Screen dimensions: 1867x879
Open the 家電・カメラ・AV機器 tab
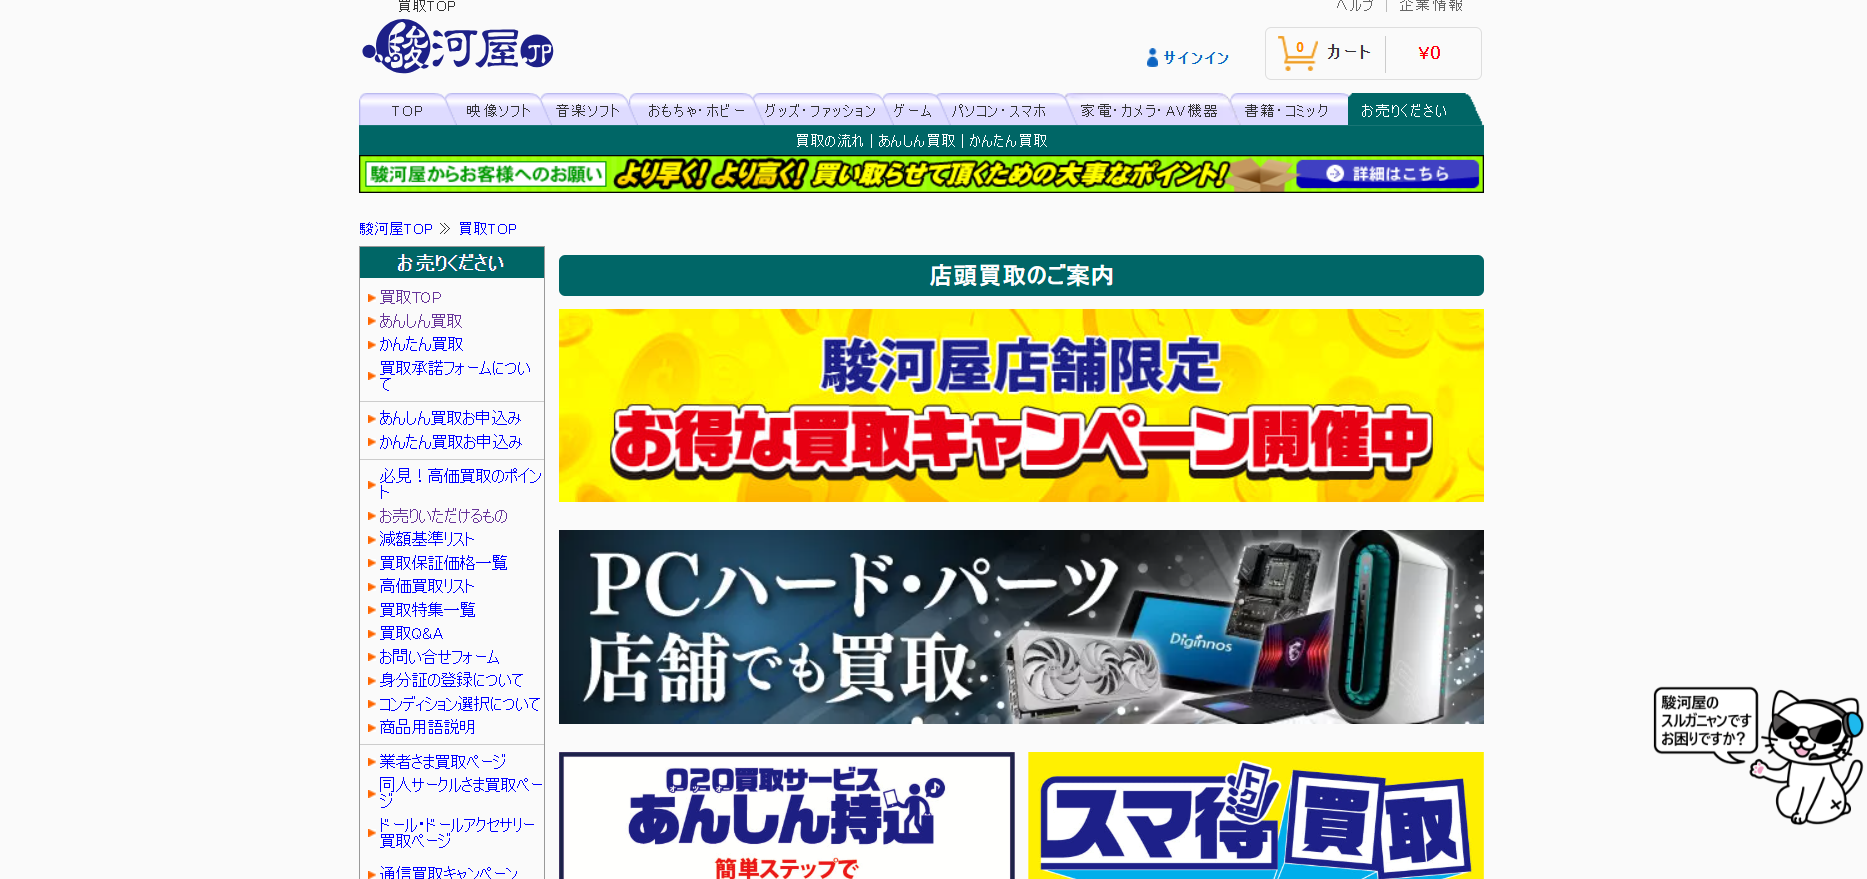pyautogui.click(x=1149, y=111)
